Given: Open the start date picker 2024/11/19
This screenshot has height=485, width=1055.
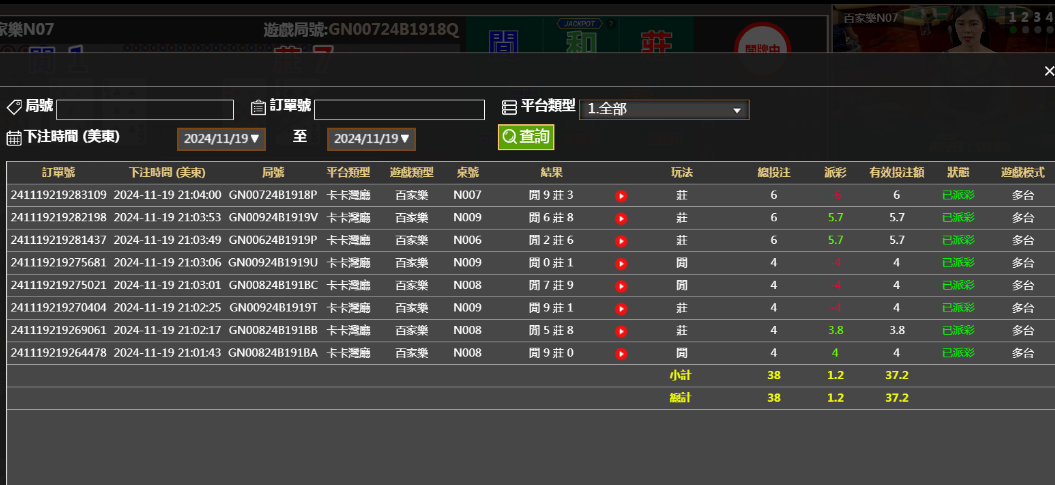Looking at the screenshot, I should pyautogui.click(x=221, y=139).
